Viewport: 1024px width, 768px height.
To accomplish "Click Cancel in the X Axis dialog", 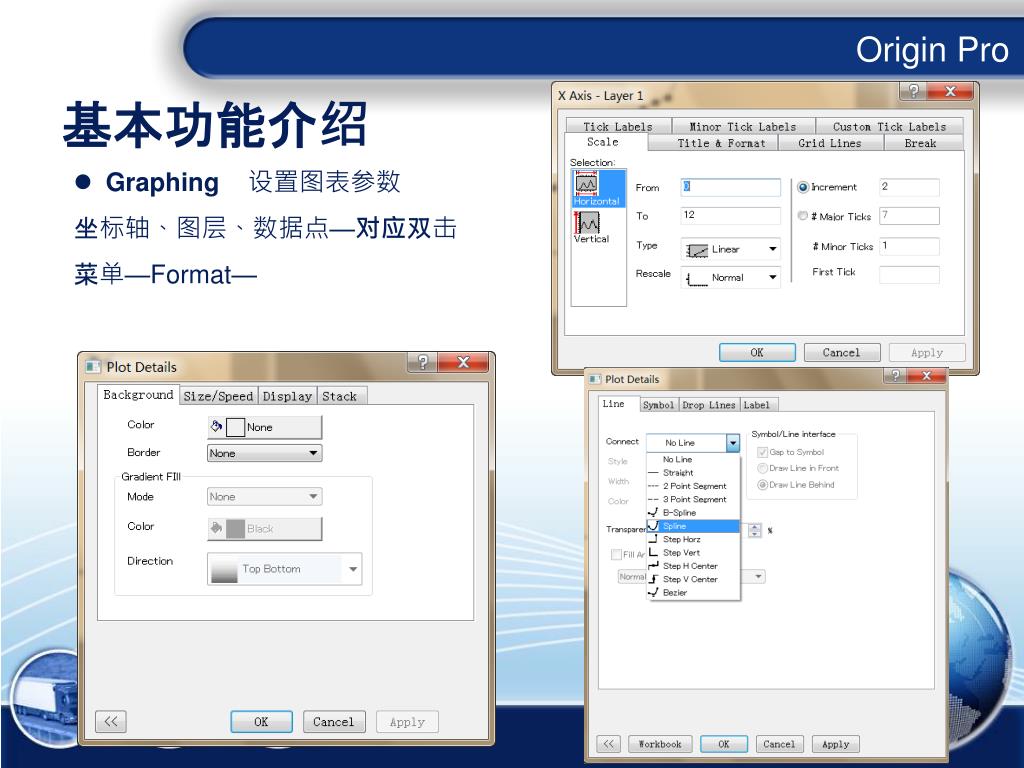I will 841,352.
